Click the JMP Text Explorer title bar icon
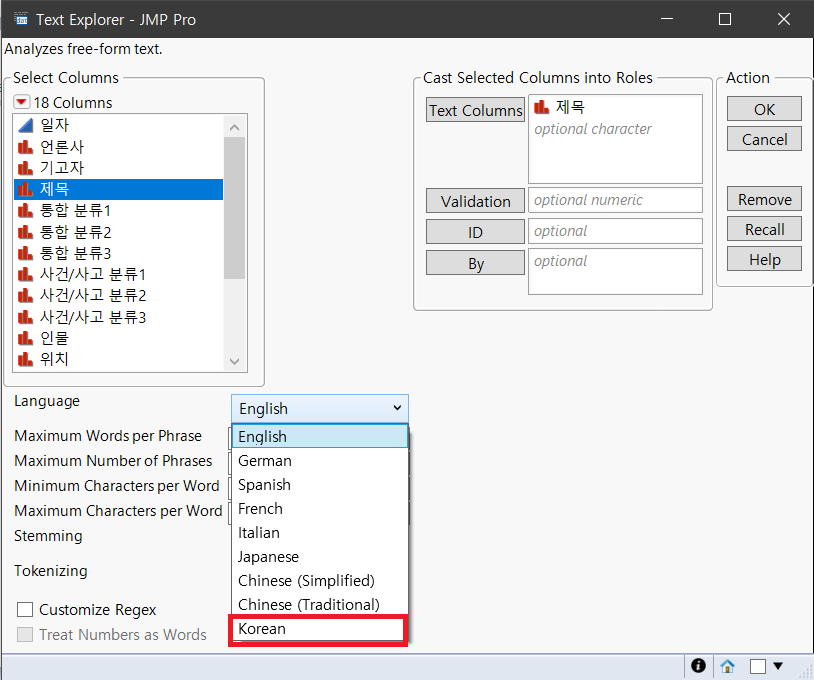This screenshot has width=814, height=680. (x=21, y=19)
